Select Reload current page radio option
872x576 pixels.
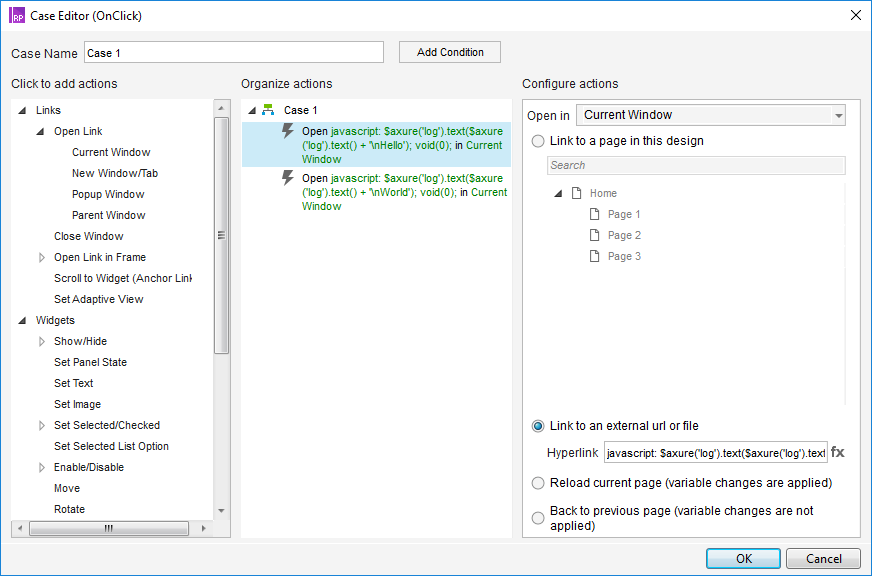pos(539,483)
